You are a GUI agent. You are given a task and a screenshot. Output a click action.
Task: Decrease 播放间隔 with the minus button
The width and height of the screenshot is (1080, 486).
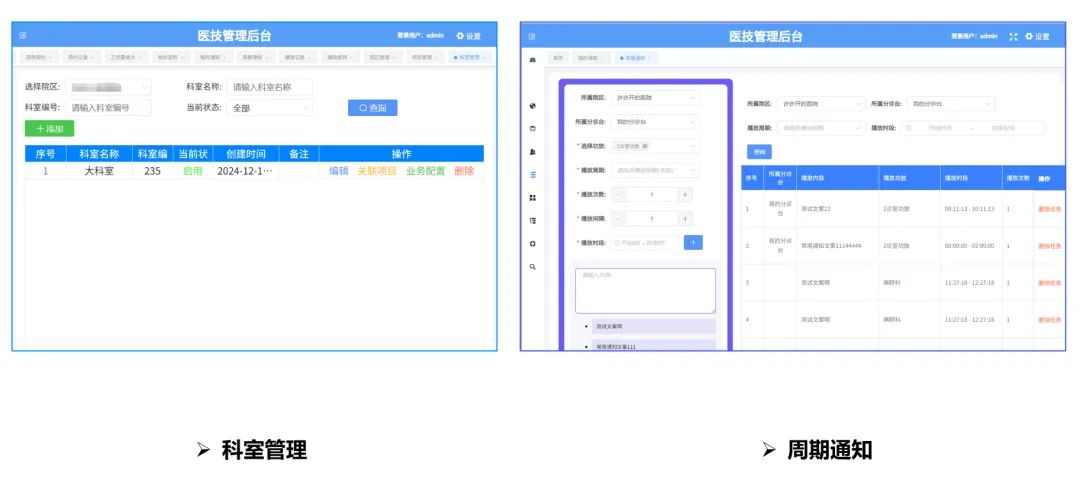coord(618,219)
